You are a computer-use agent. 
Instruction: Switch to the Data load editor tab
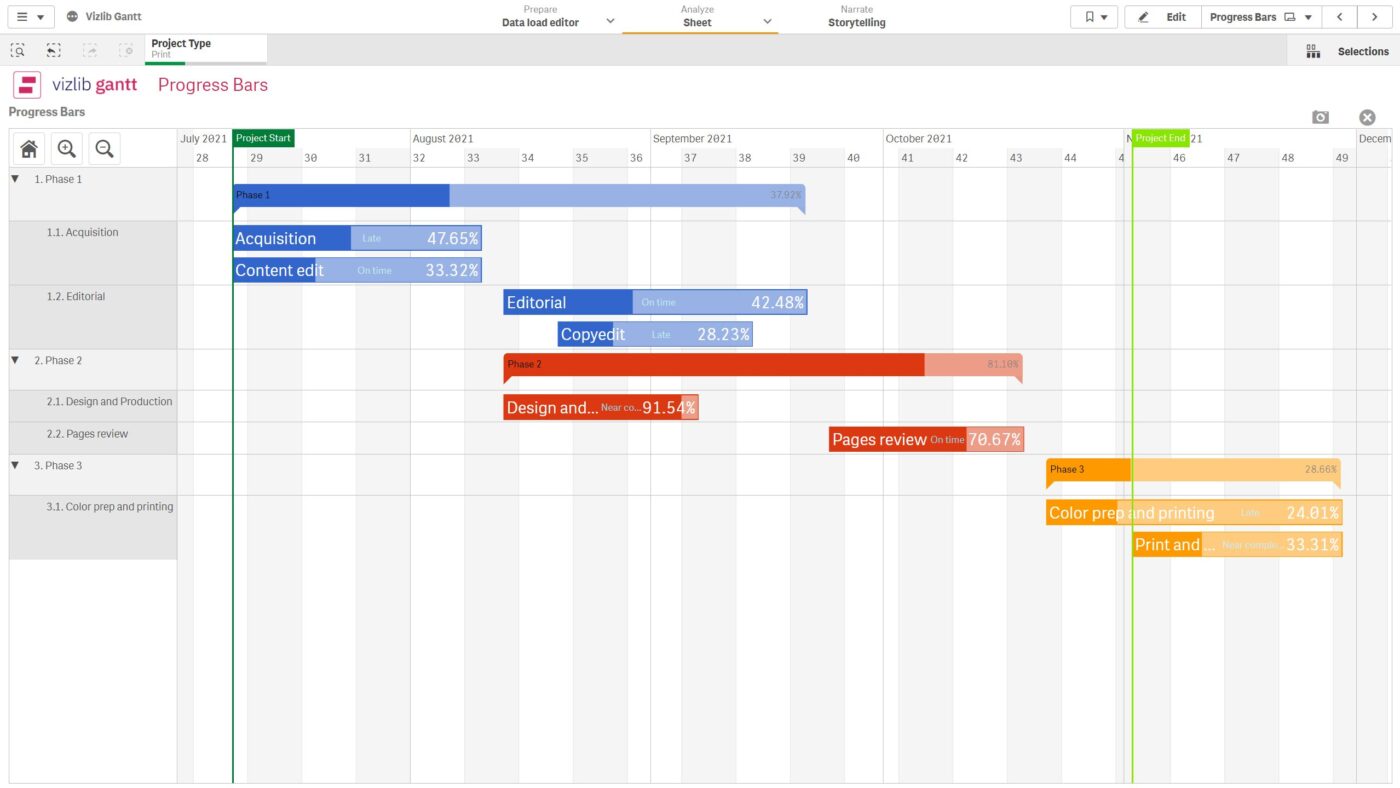point(540,17)
